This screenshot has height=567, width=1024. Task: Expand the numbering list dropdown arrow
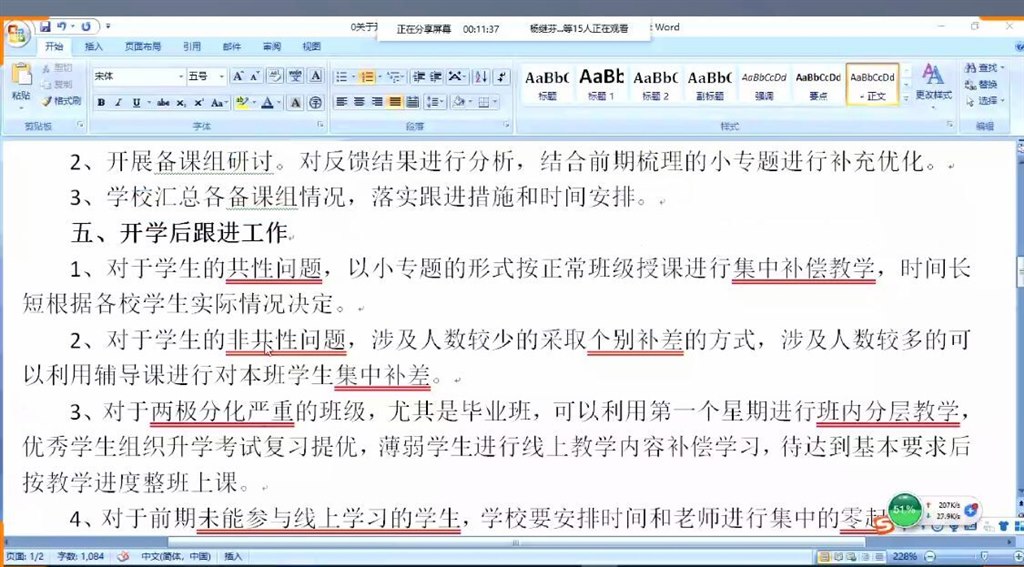click(379, 76)
